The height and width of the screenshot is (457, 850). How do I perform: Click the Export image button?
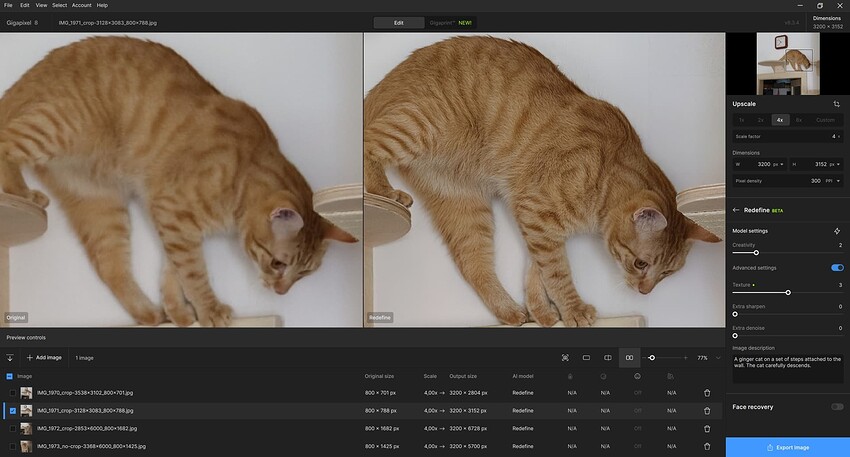pos(788,447)
